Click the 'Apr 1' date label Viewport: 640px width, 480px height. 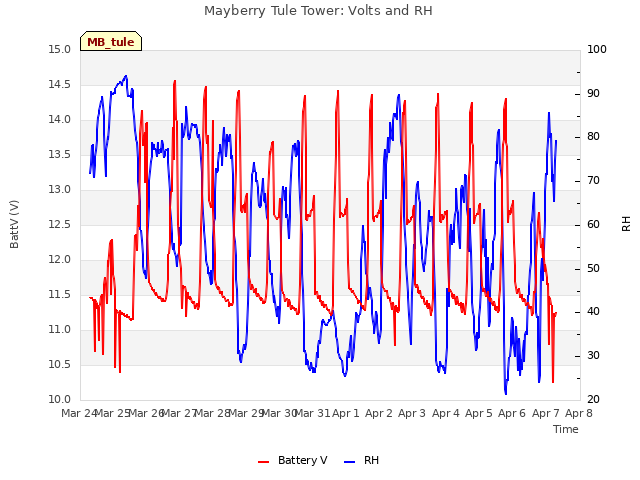tap(346, 413)
